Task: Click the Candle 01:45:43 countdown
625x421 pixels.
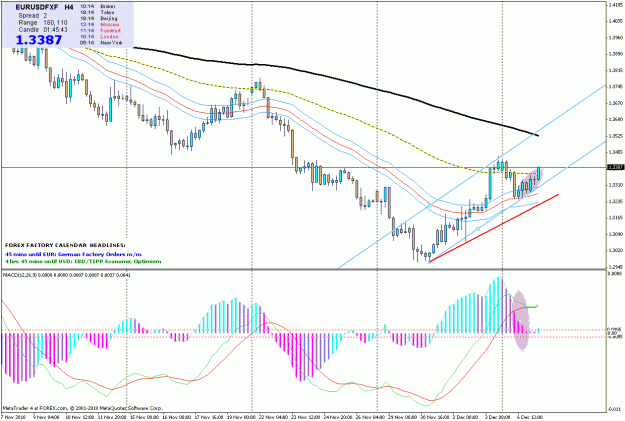Action: pos(43,30)
